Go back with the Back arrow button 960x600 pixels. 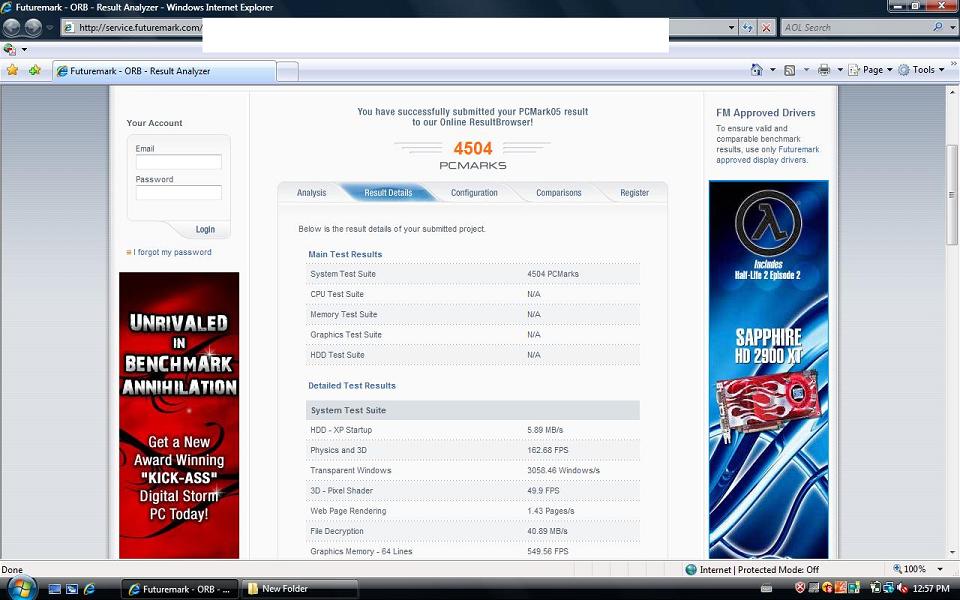tap(12, 27)
